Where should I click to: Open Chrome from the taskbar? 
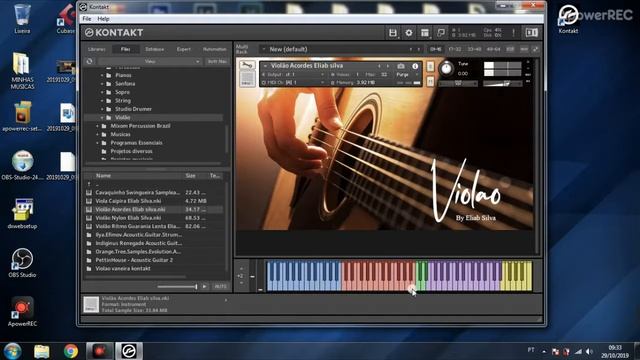point(71,351)
